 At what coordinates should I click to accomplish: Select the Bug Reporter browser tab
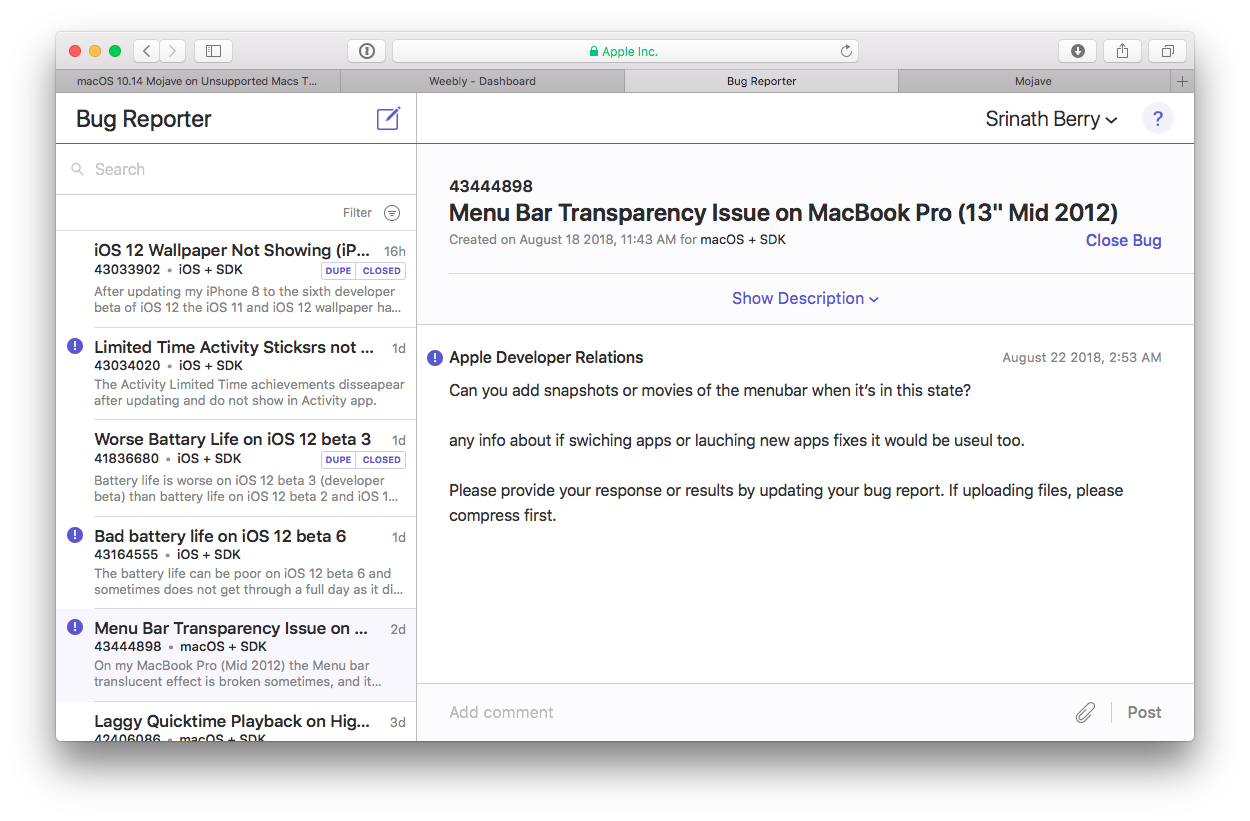tap(761, 81)
